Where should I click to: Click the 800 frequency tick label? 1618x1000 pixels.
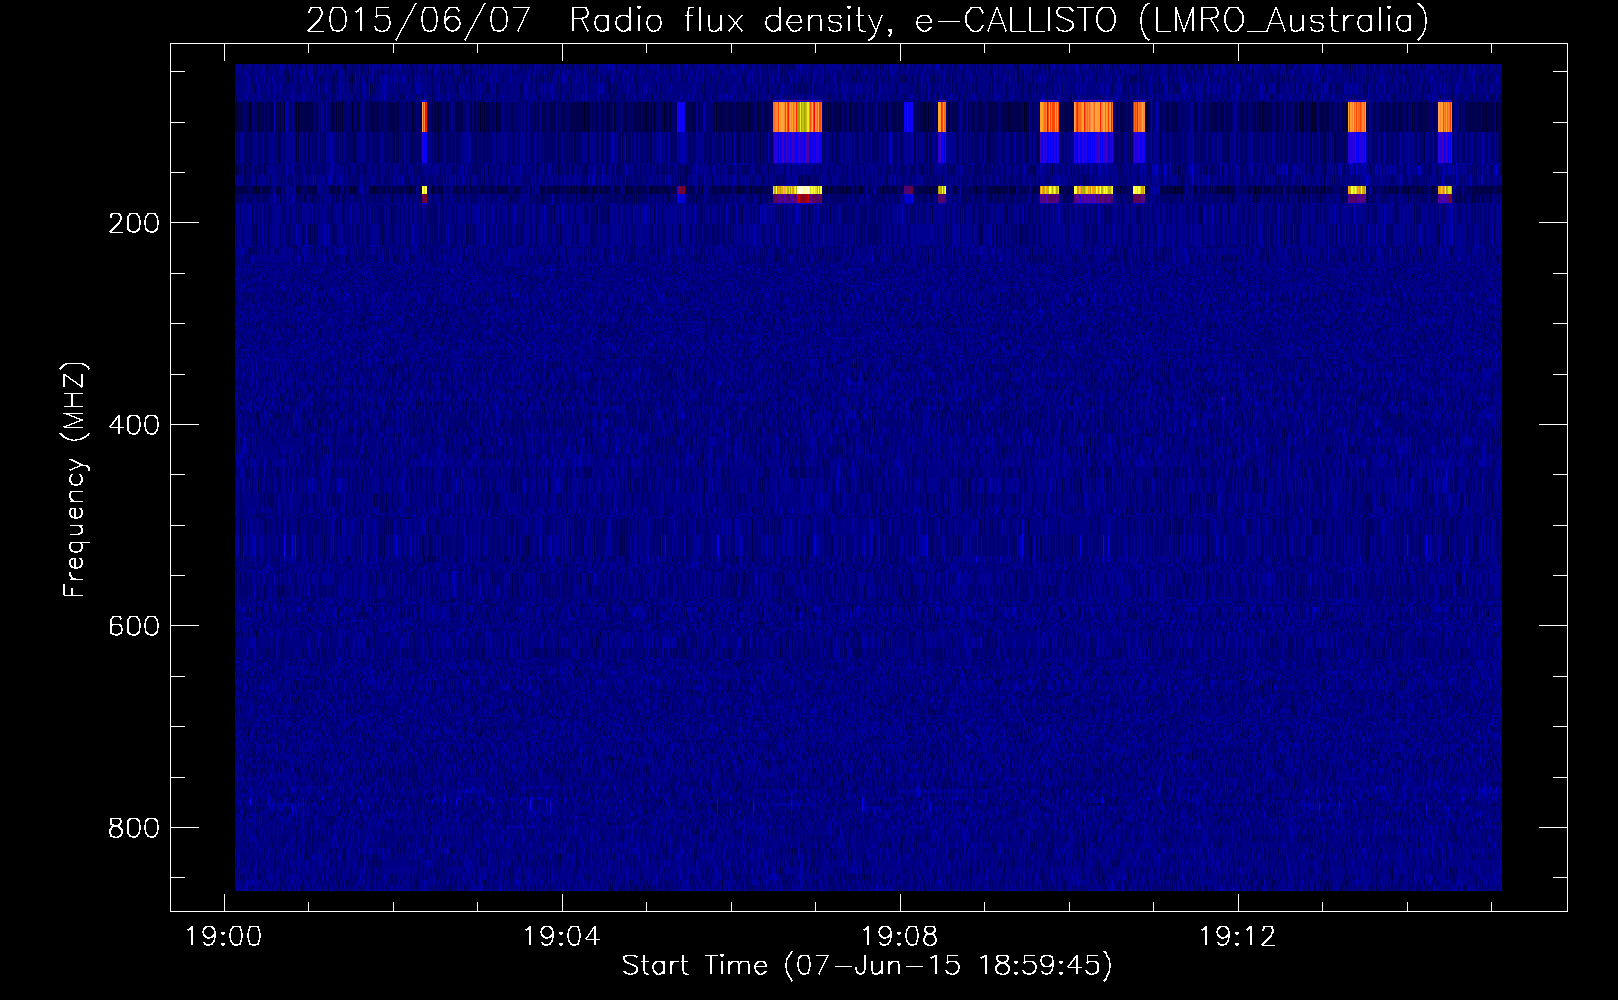click(133, 828)
